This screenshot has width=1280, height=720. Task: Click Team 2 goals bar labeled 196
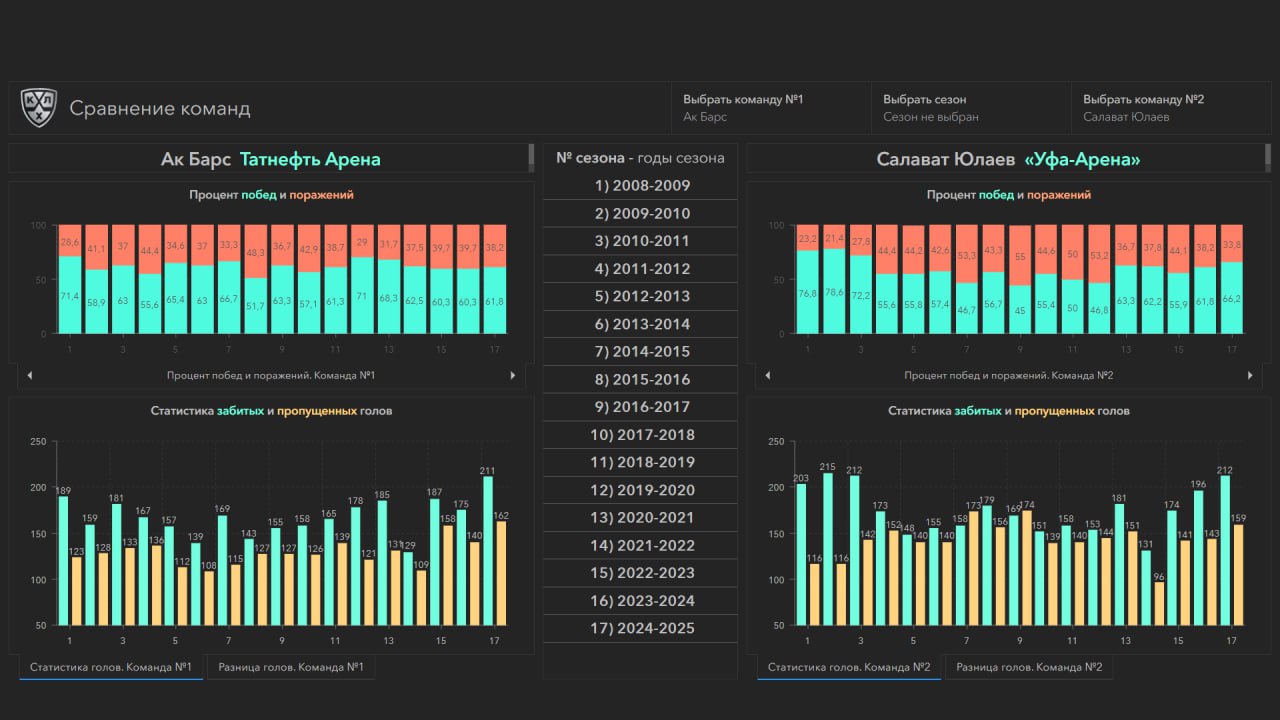1198,558
